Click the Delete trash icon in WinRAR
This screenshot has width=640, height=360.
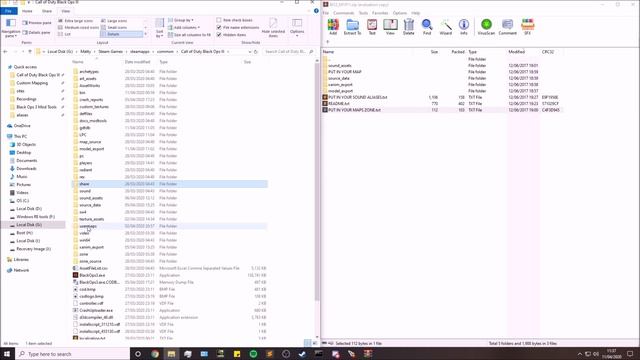pos(409,27)
